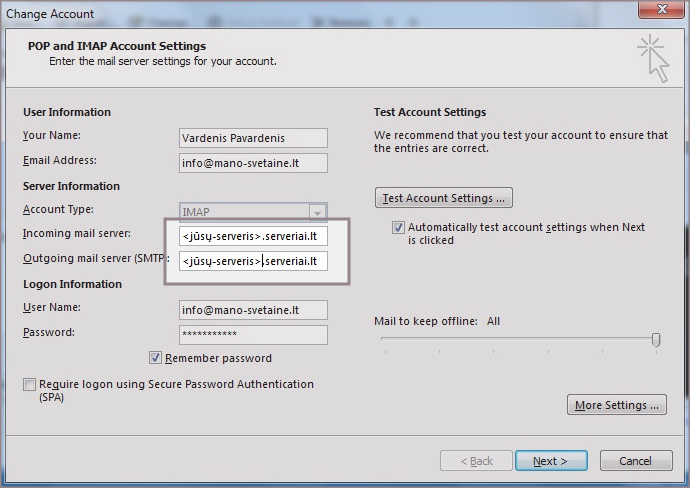Image resolution: width=690 pixels, height=488 pixels.
Task: Select the Mail to keep offline slider handle
Action: click(656, 340)
